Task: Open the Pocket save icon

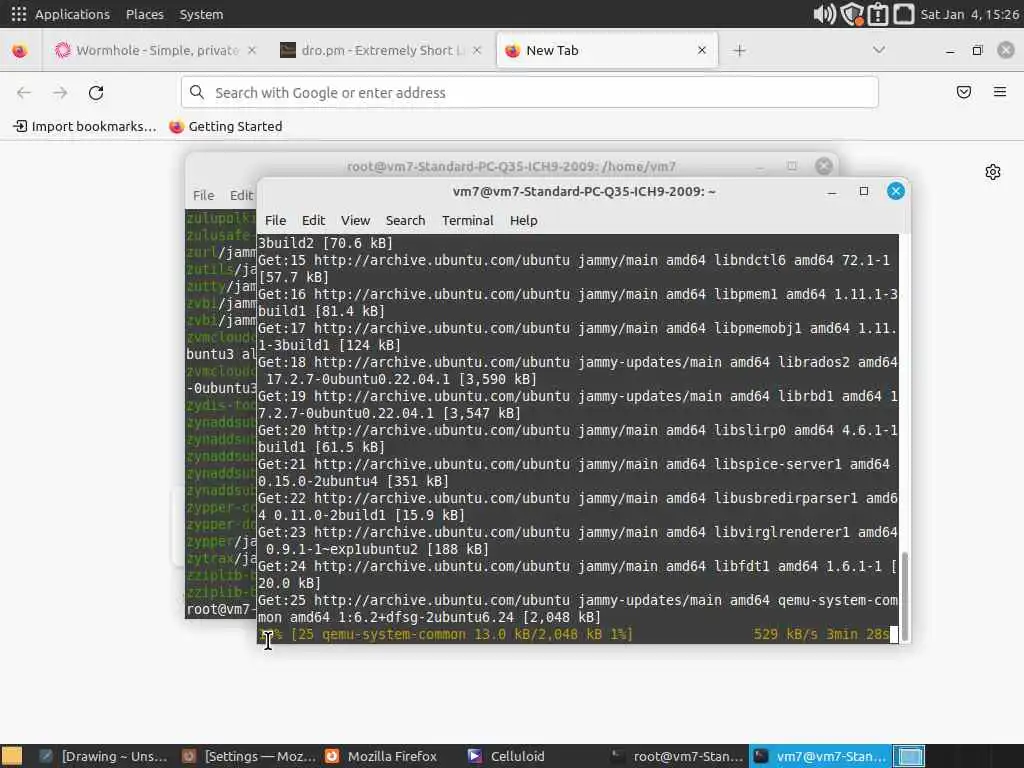Action: pos(963,92)
